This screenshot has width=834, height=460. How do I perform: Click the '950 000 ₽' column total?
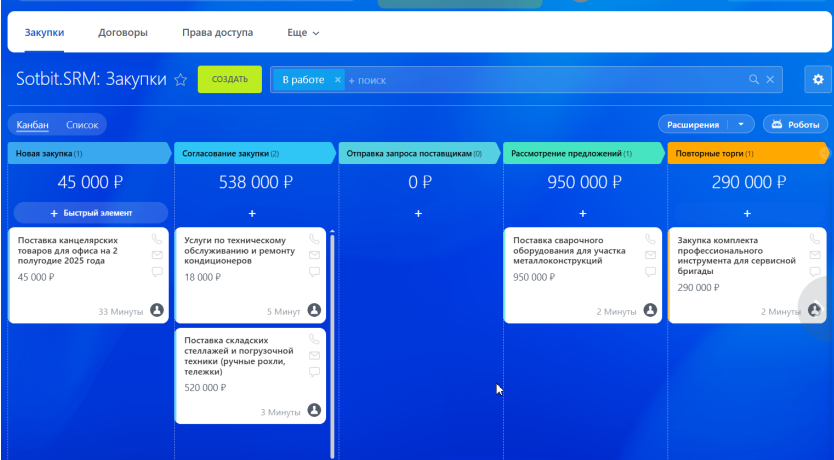click(x=585, y=182)
